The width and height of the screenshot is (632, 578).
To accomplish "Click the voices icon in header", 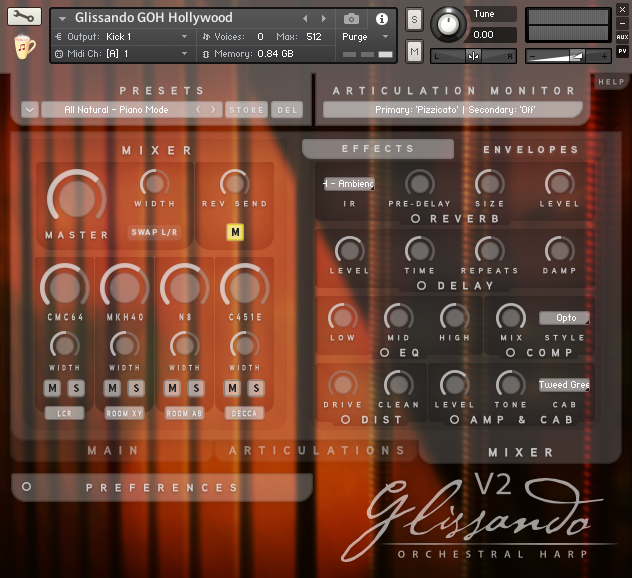I will pos(206,37).
